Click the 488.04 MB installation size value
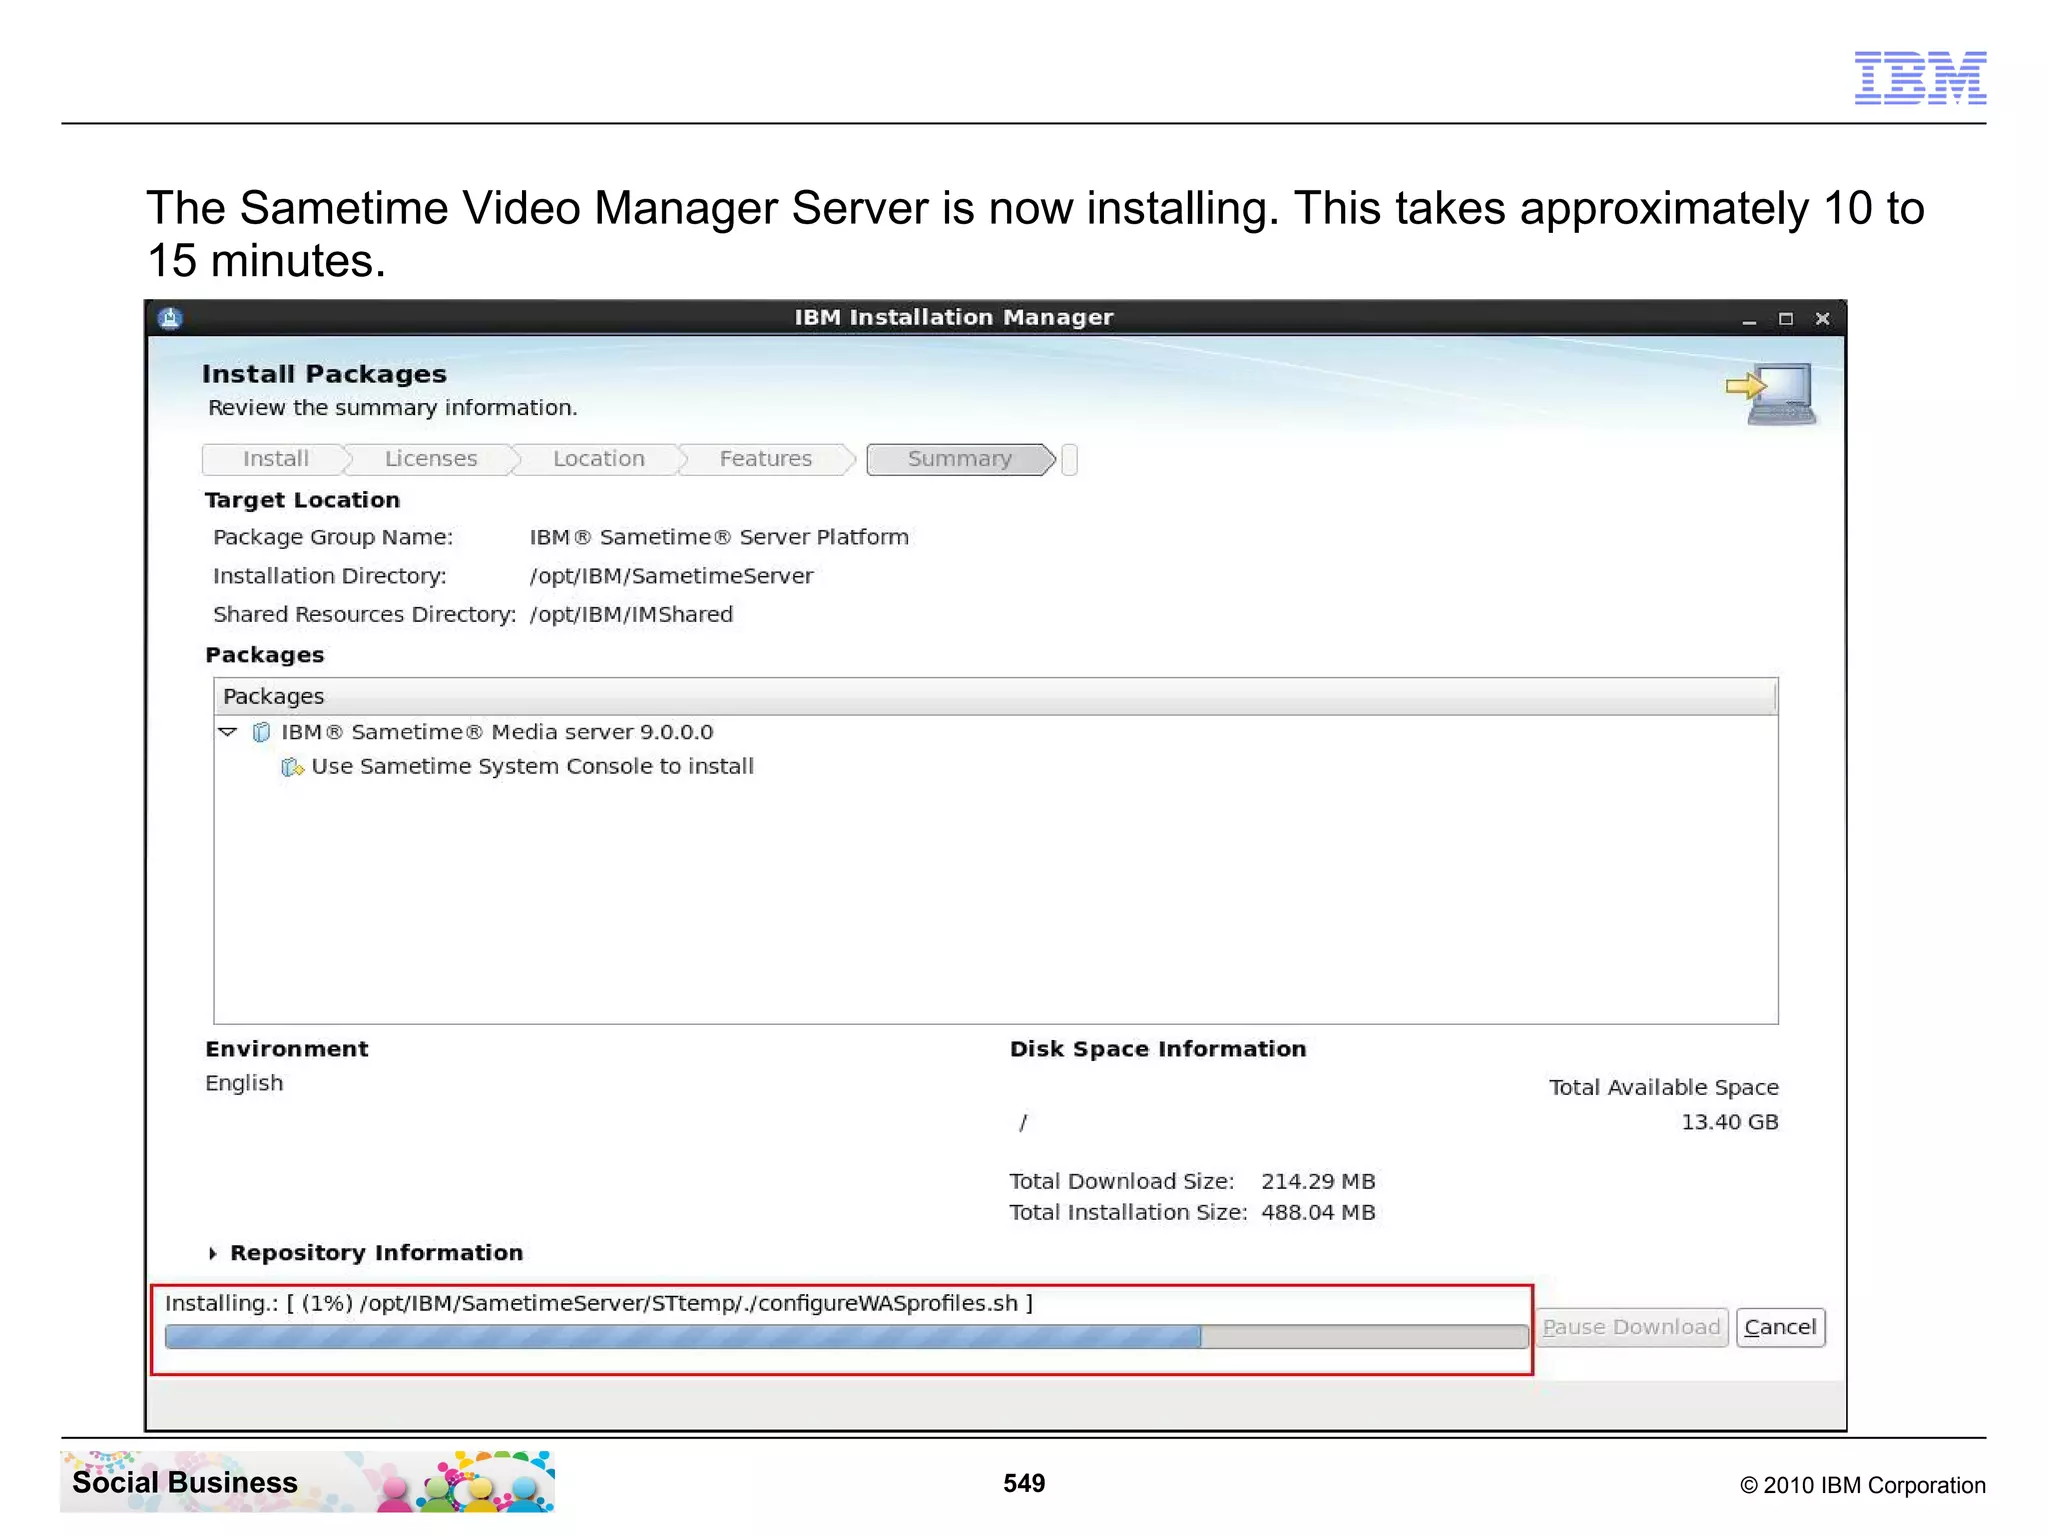This screenshot has width=2048, height=1536. [1318, 1212]
